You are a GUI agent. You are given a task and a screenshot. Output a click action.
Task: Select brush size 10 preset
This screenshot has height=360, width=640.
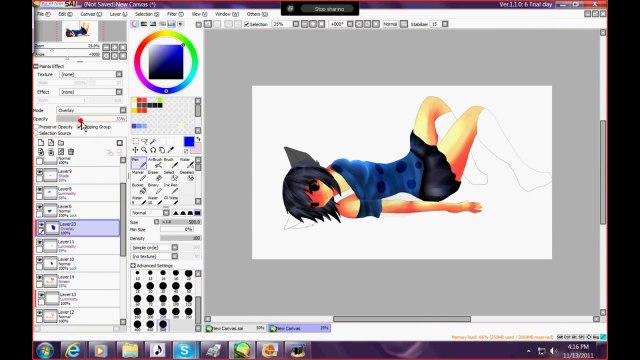pyautogui.click(x=138, y=275)
